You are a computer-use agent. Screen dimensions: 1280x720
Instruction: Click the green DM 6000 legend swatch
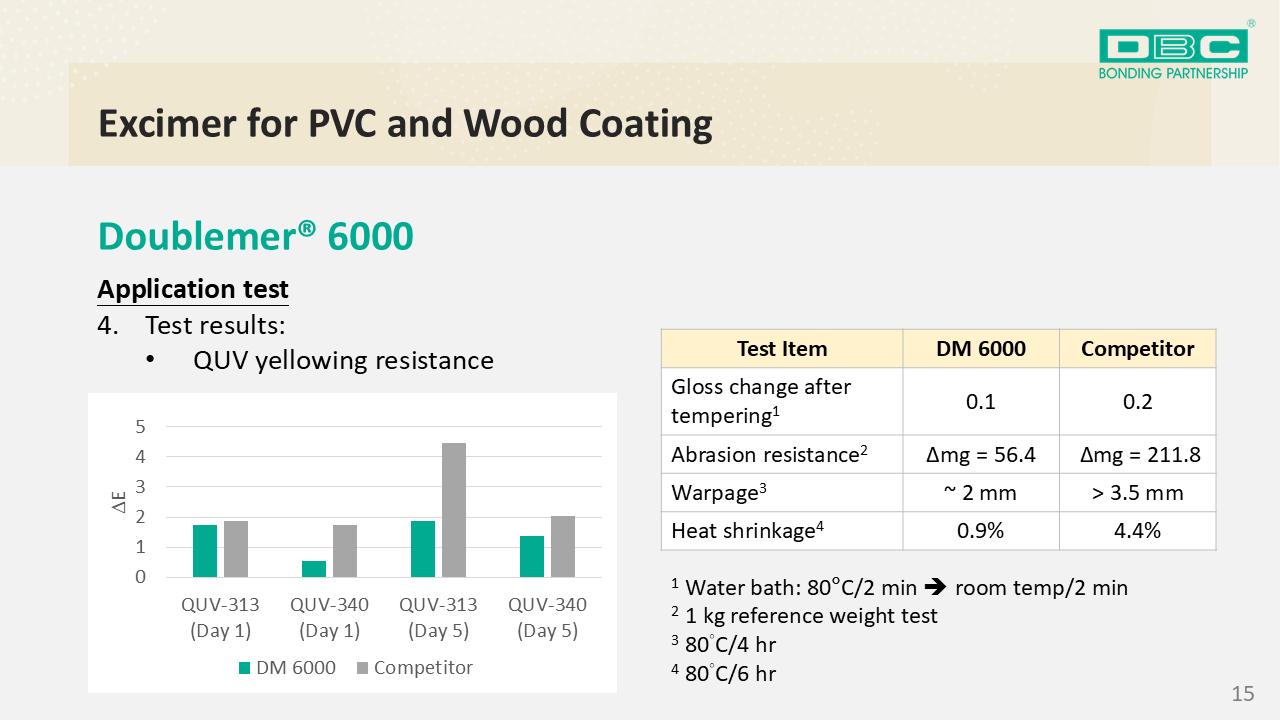tap(244, 668)
